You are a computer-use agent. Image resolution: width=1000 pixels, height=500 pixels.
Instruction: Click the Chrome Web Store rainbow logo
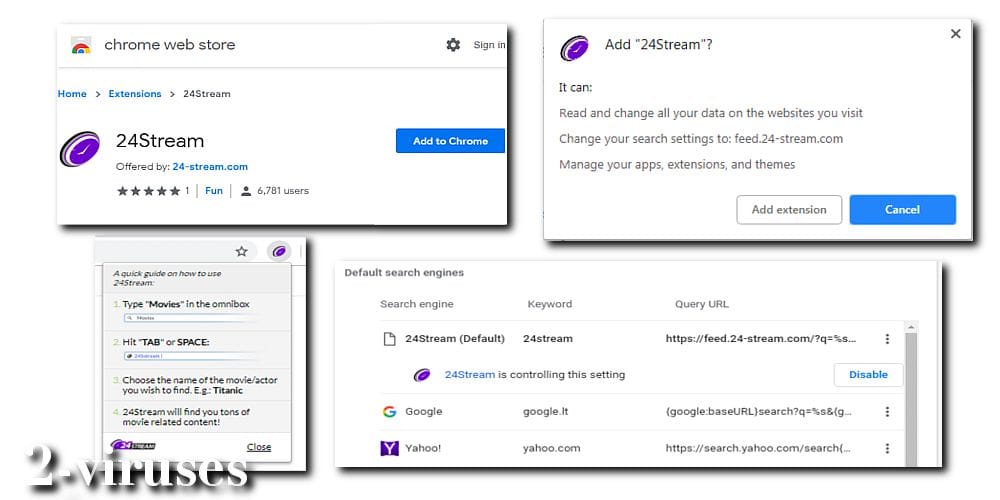tap(81, 46)
